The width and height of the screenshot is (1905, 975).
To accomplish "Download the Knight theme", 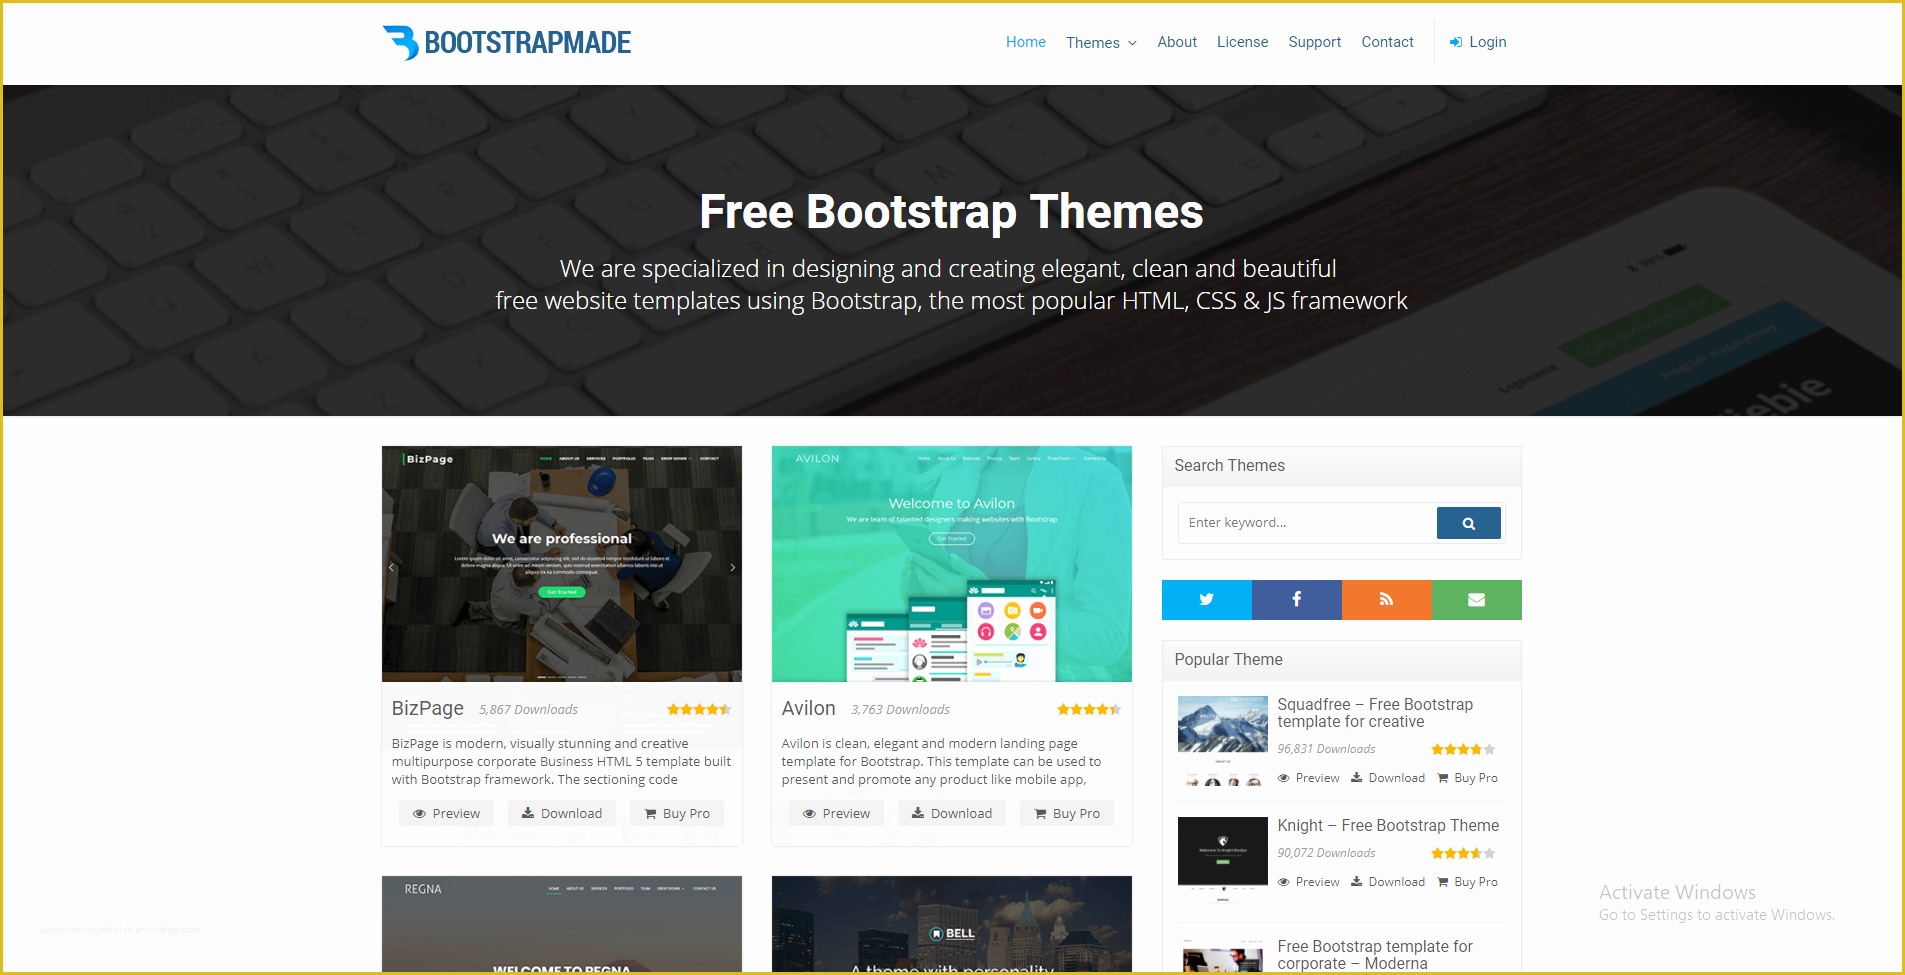I will pos(1387,882).
